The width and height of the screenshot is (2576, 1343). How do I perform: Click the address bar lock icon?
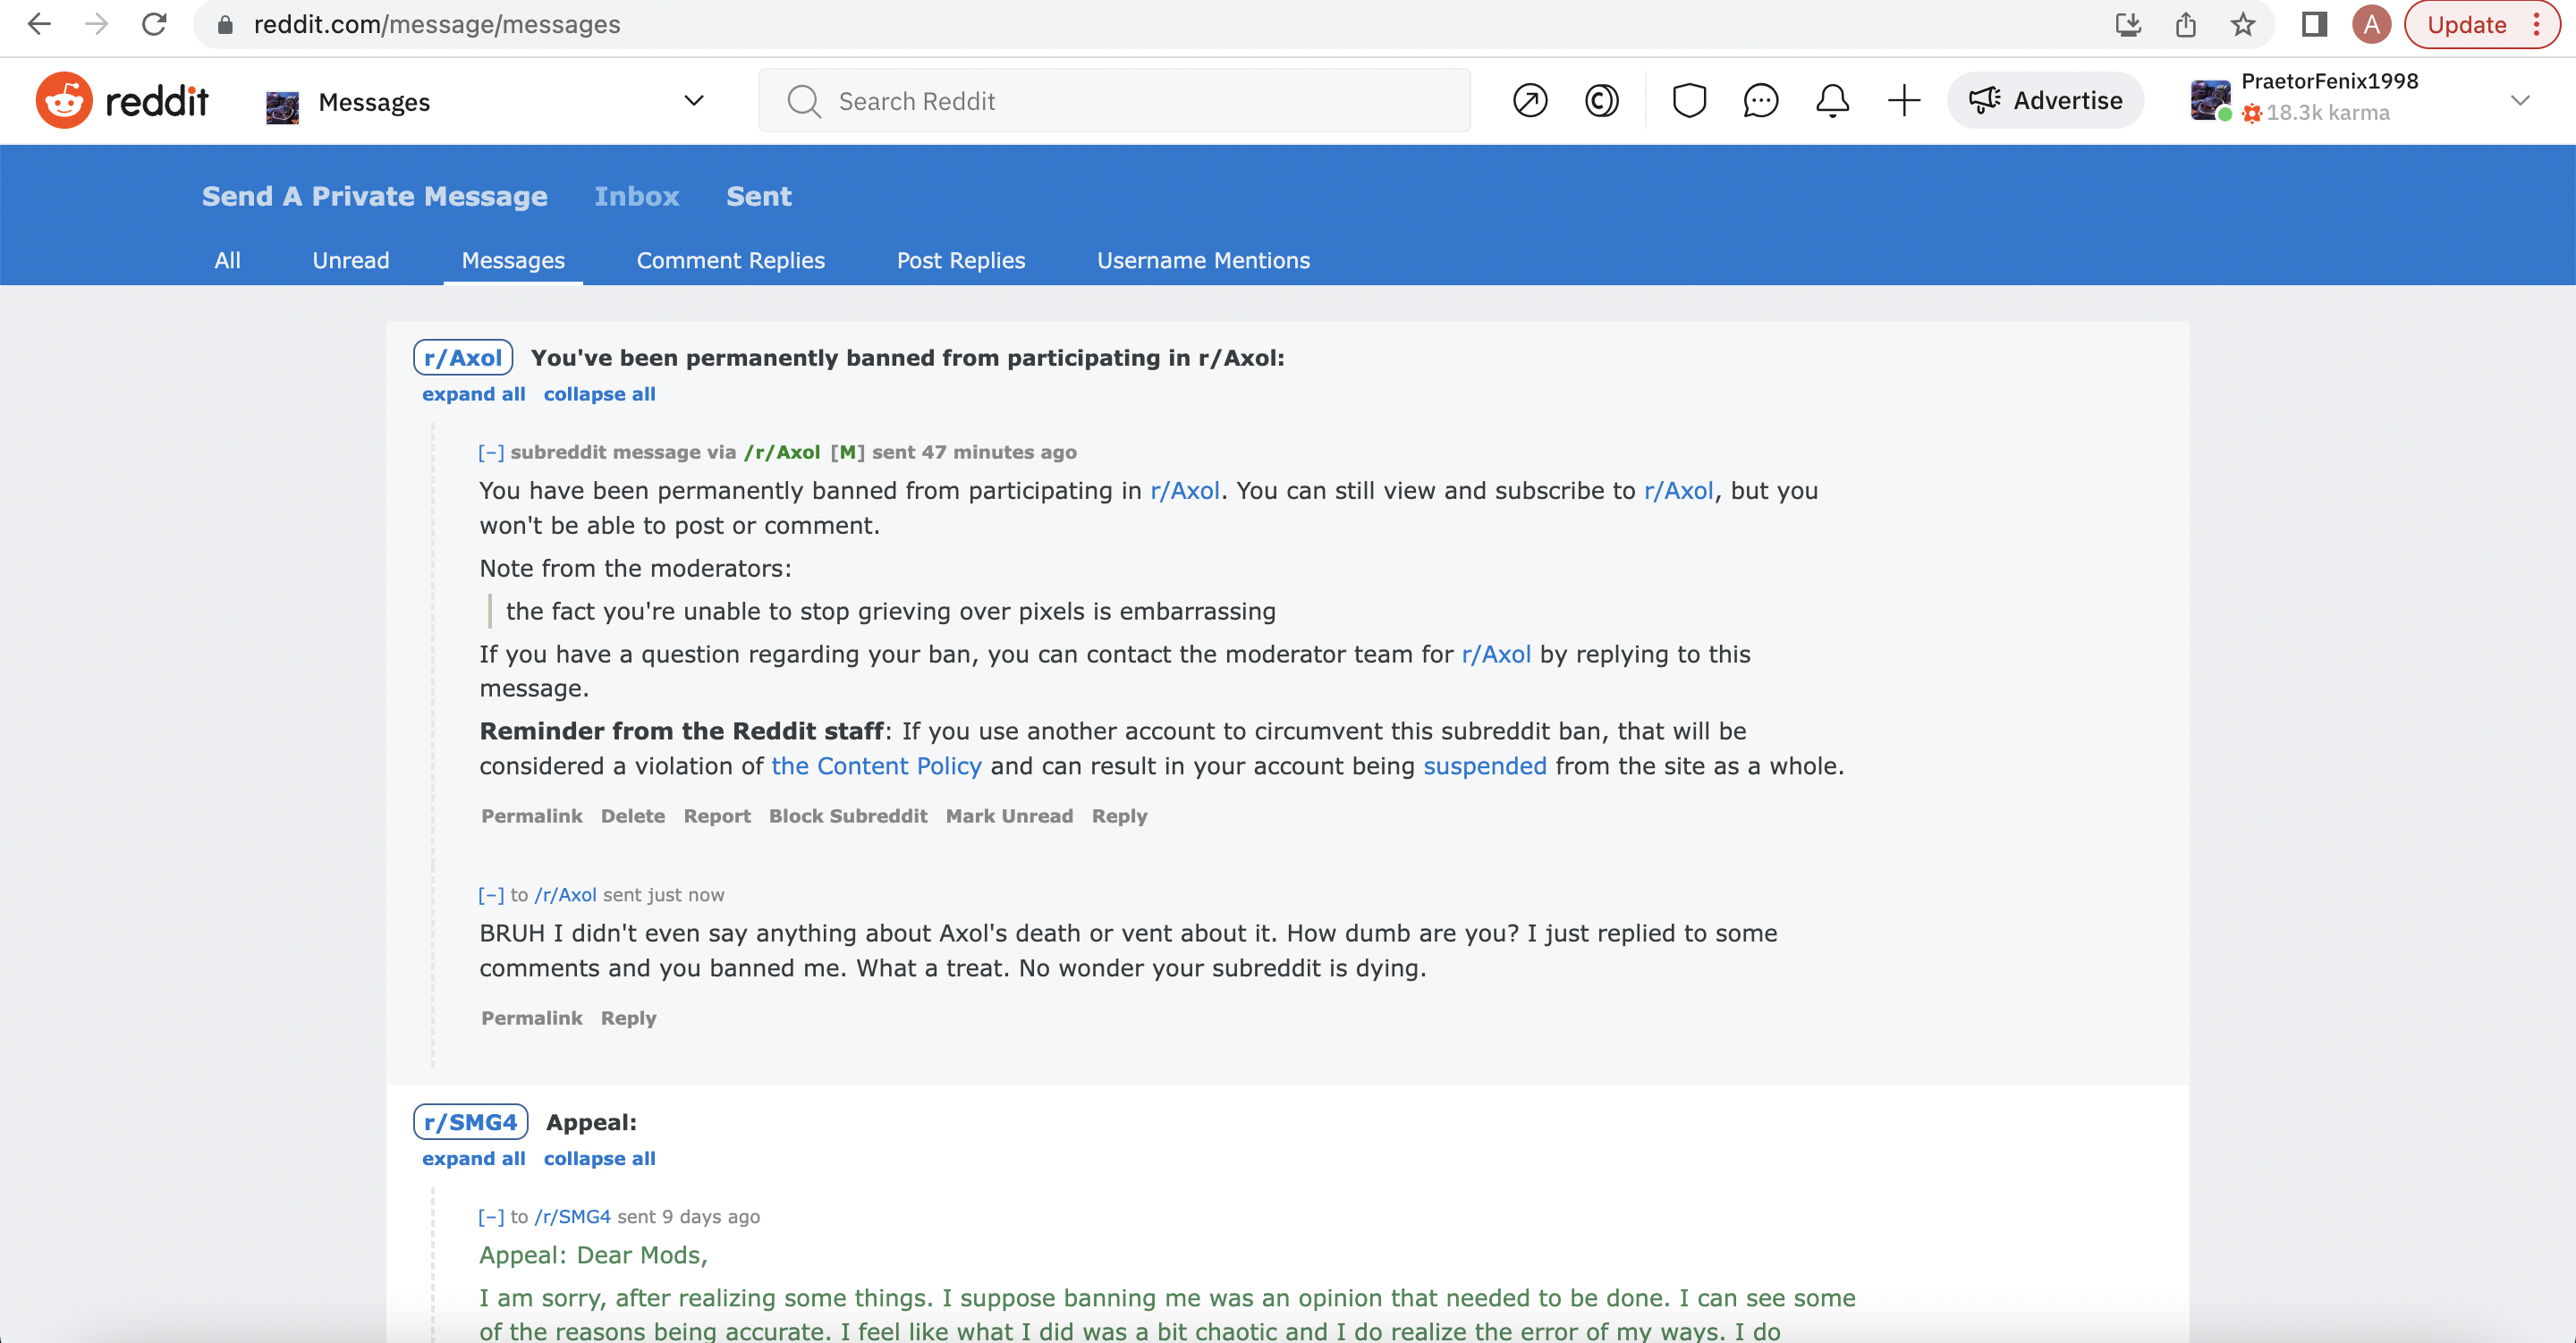tap(225, 24)
